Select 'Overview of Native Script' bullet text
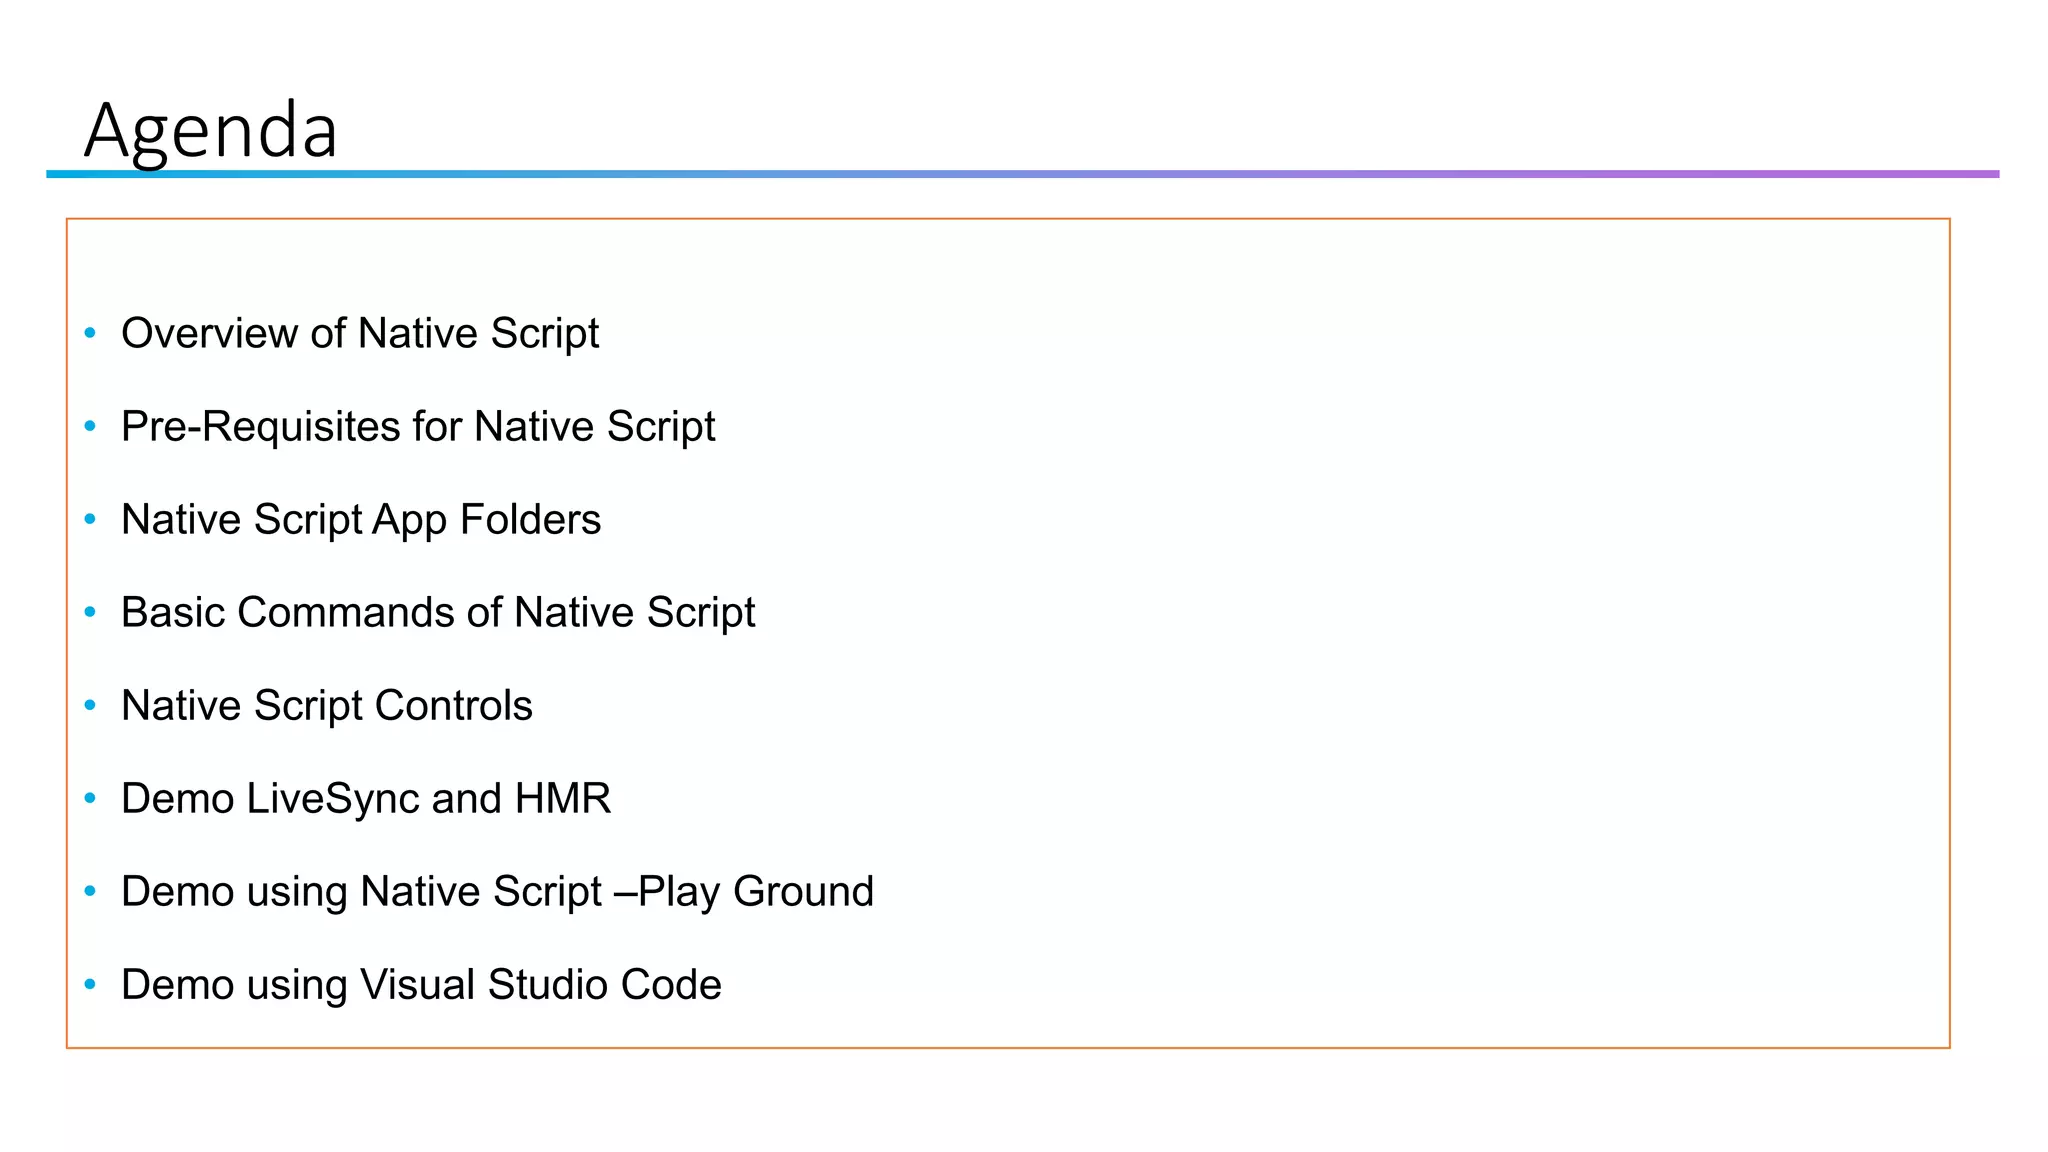The width and height of the screenshot is (2048, 1152). pos(360,334)
